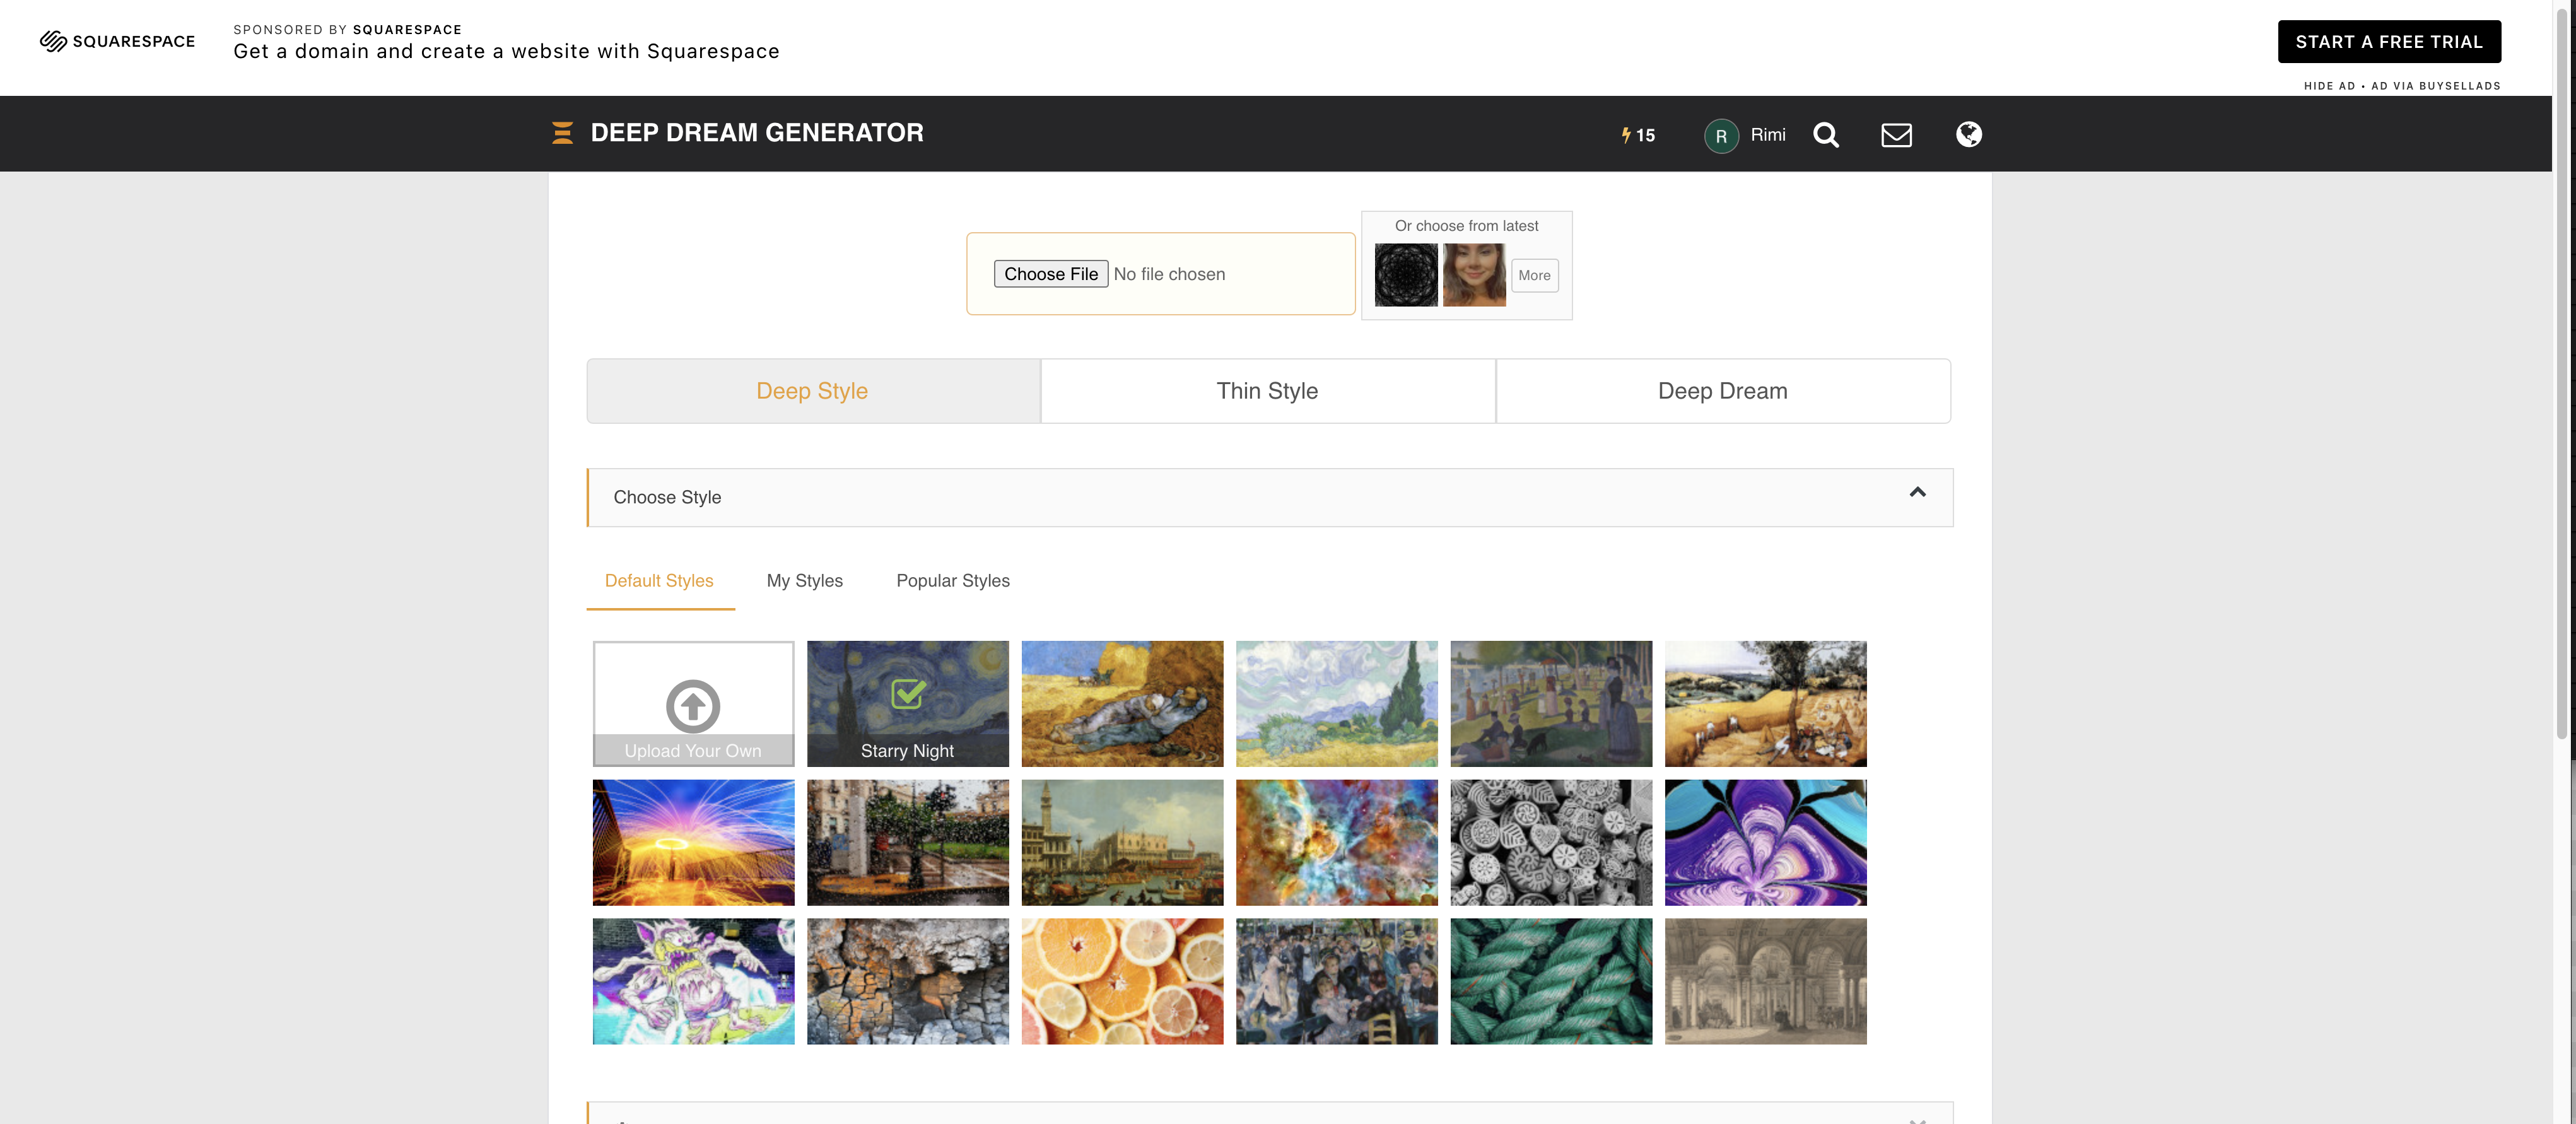Click the Rimi username link
Viewport: 2576px width, 1124px height.
[x=1767, y=135]
